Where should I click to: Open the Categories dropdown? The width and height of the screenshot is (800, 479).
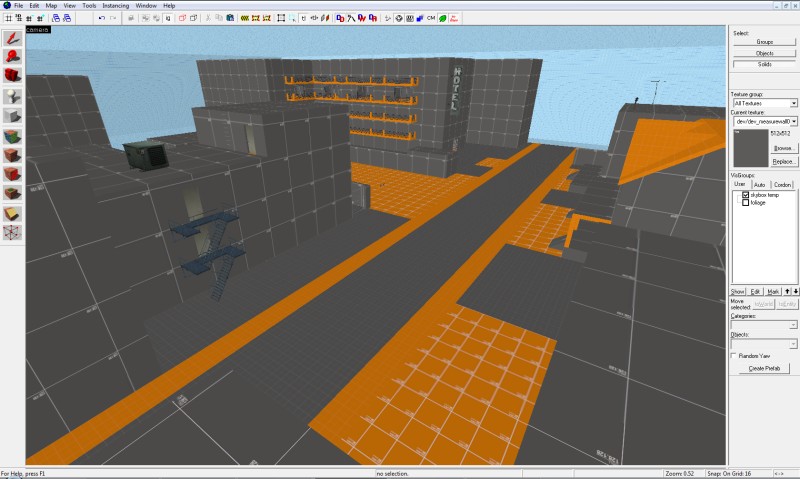tap(764, 325)
